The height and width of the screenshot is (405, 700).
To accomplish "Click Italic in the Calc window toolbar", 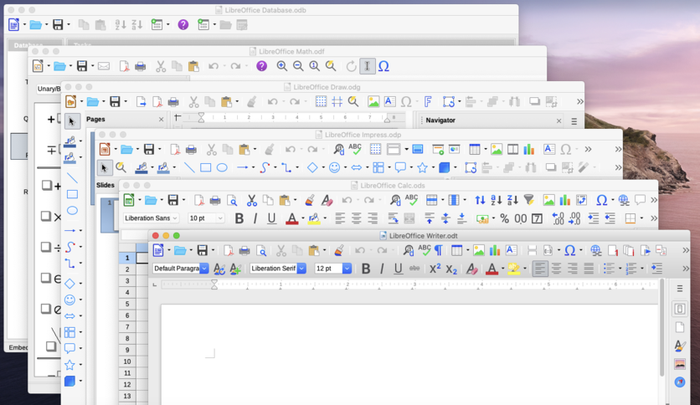I will click(255, 218).
